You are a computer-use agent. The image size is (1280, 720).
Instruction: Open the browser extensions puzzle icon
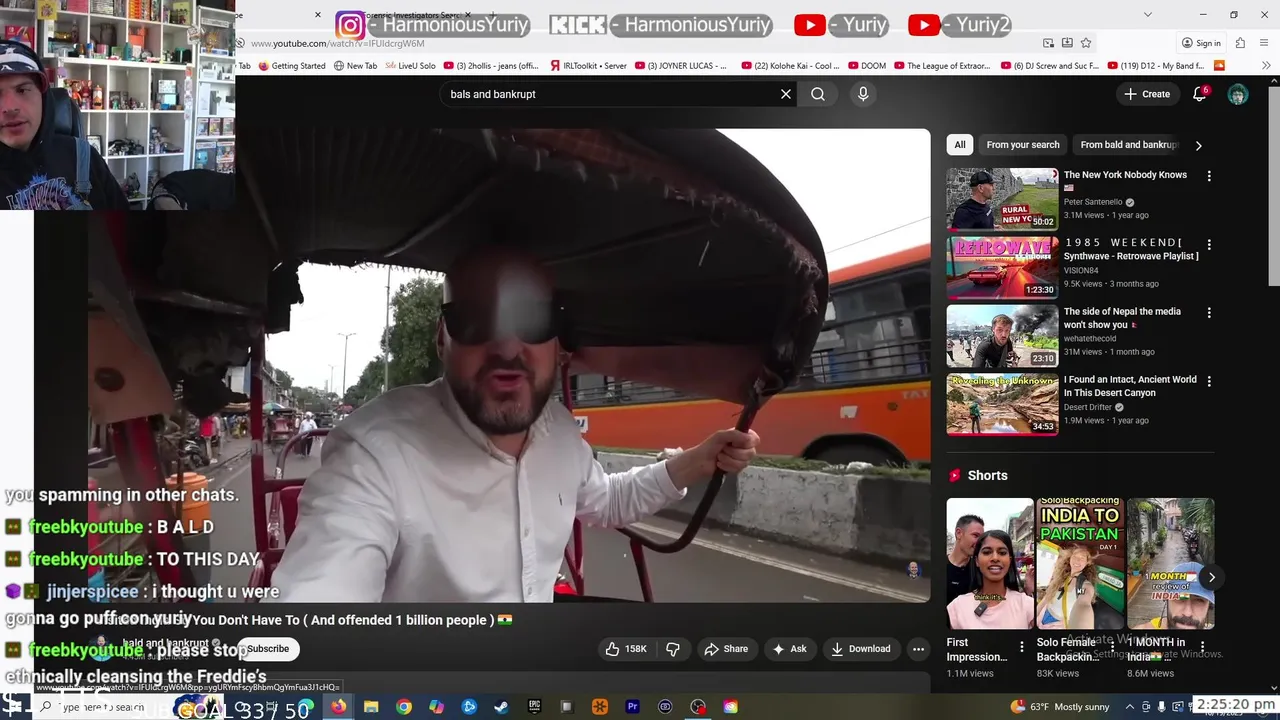tap(1240, 43)
